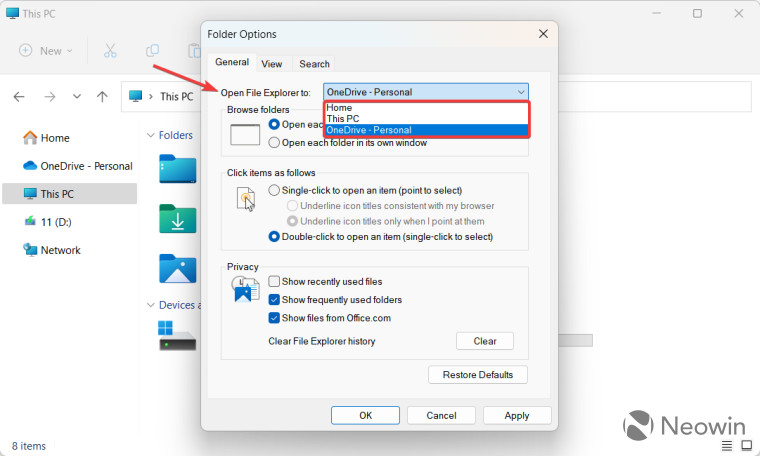This screenshot has width=760, height=456.
Task: Click the Paste clipboard icon in toolbar
Action: click(195, 50)
